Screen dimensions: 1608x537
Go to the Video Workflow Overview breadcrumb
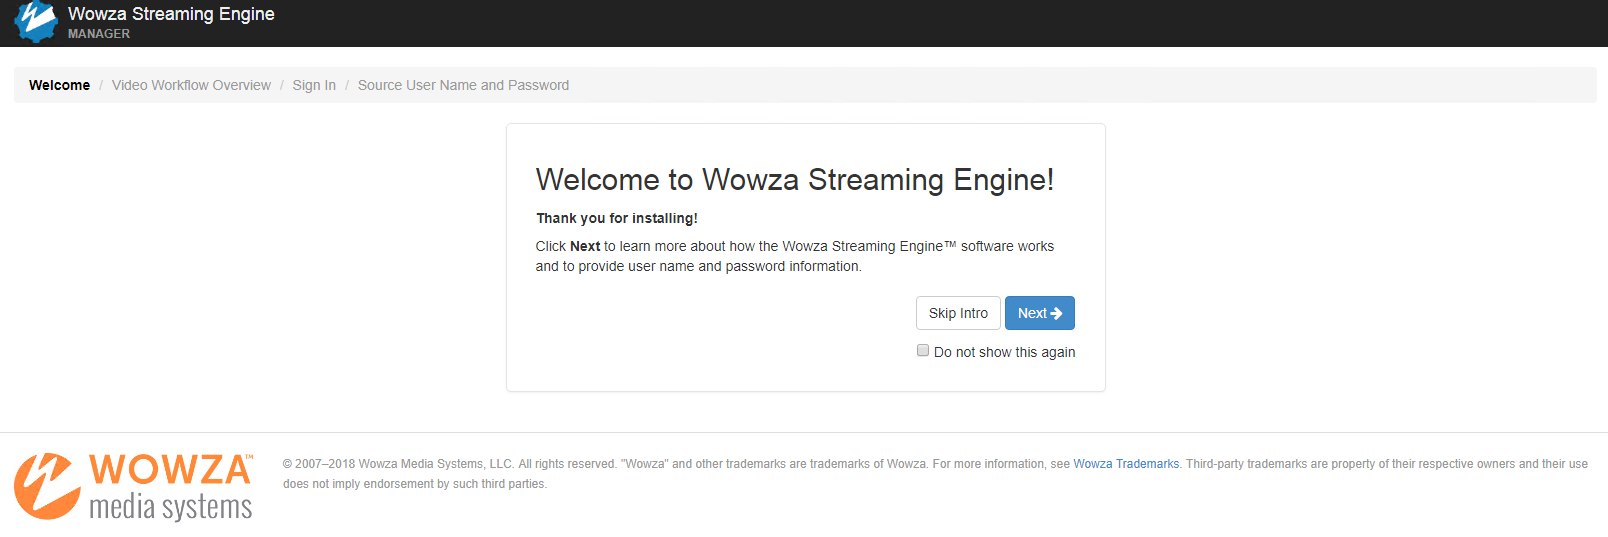pyautogui.click(x=191, y=85)
